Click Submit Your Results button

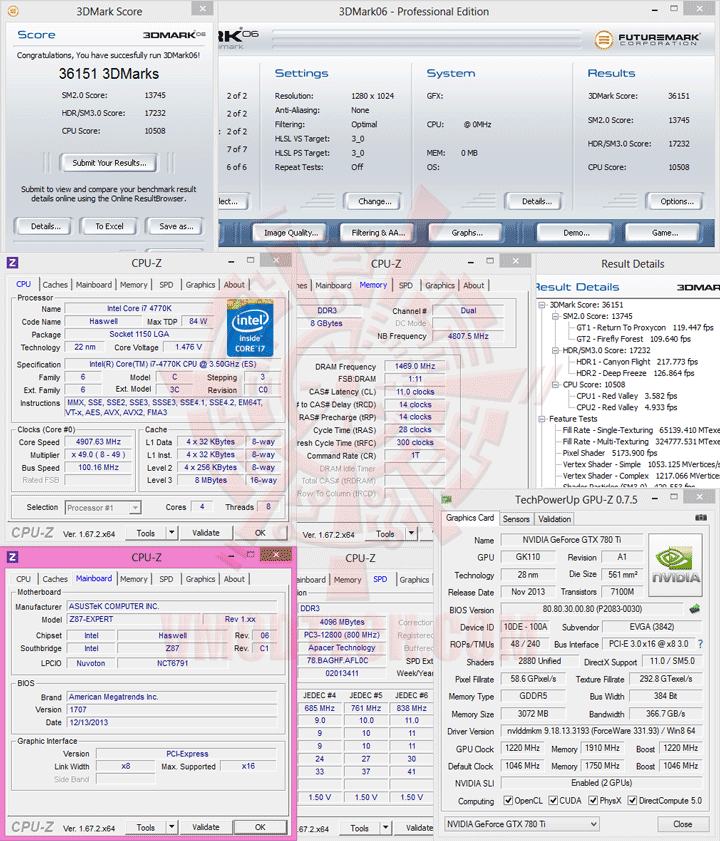109,163
